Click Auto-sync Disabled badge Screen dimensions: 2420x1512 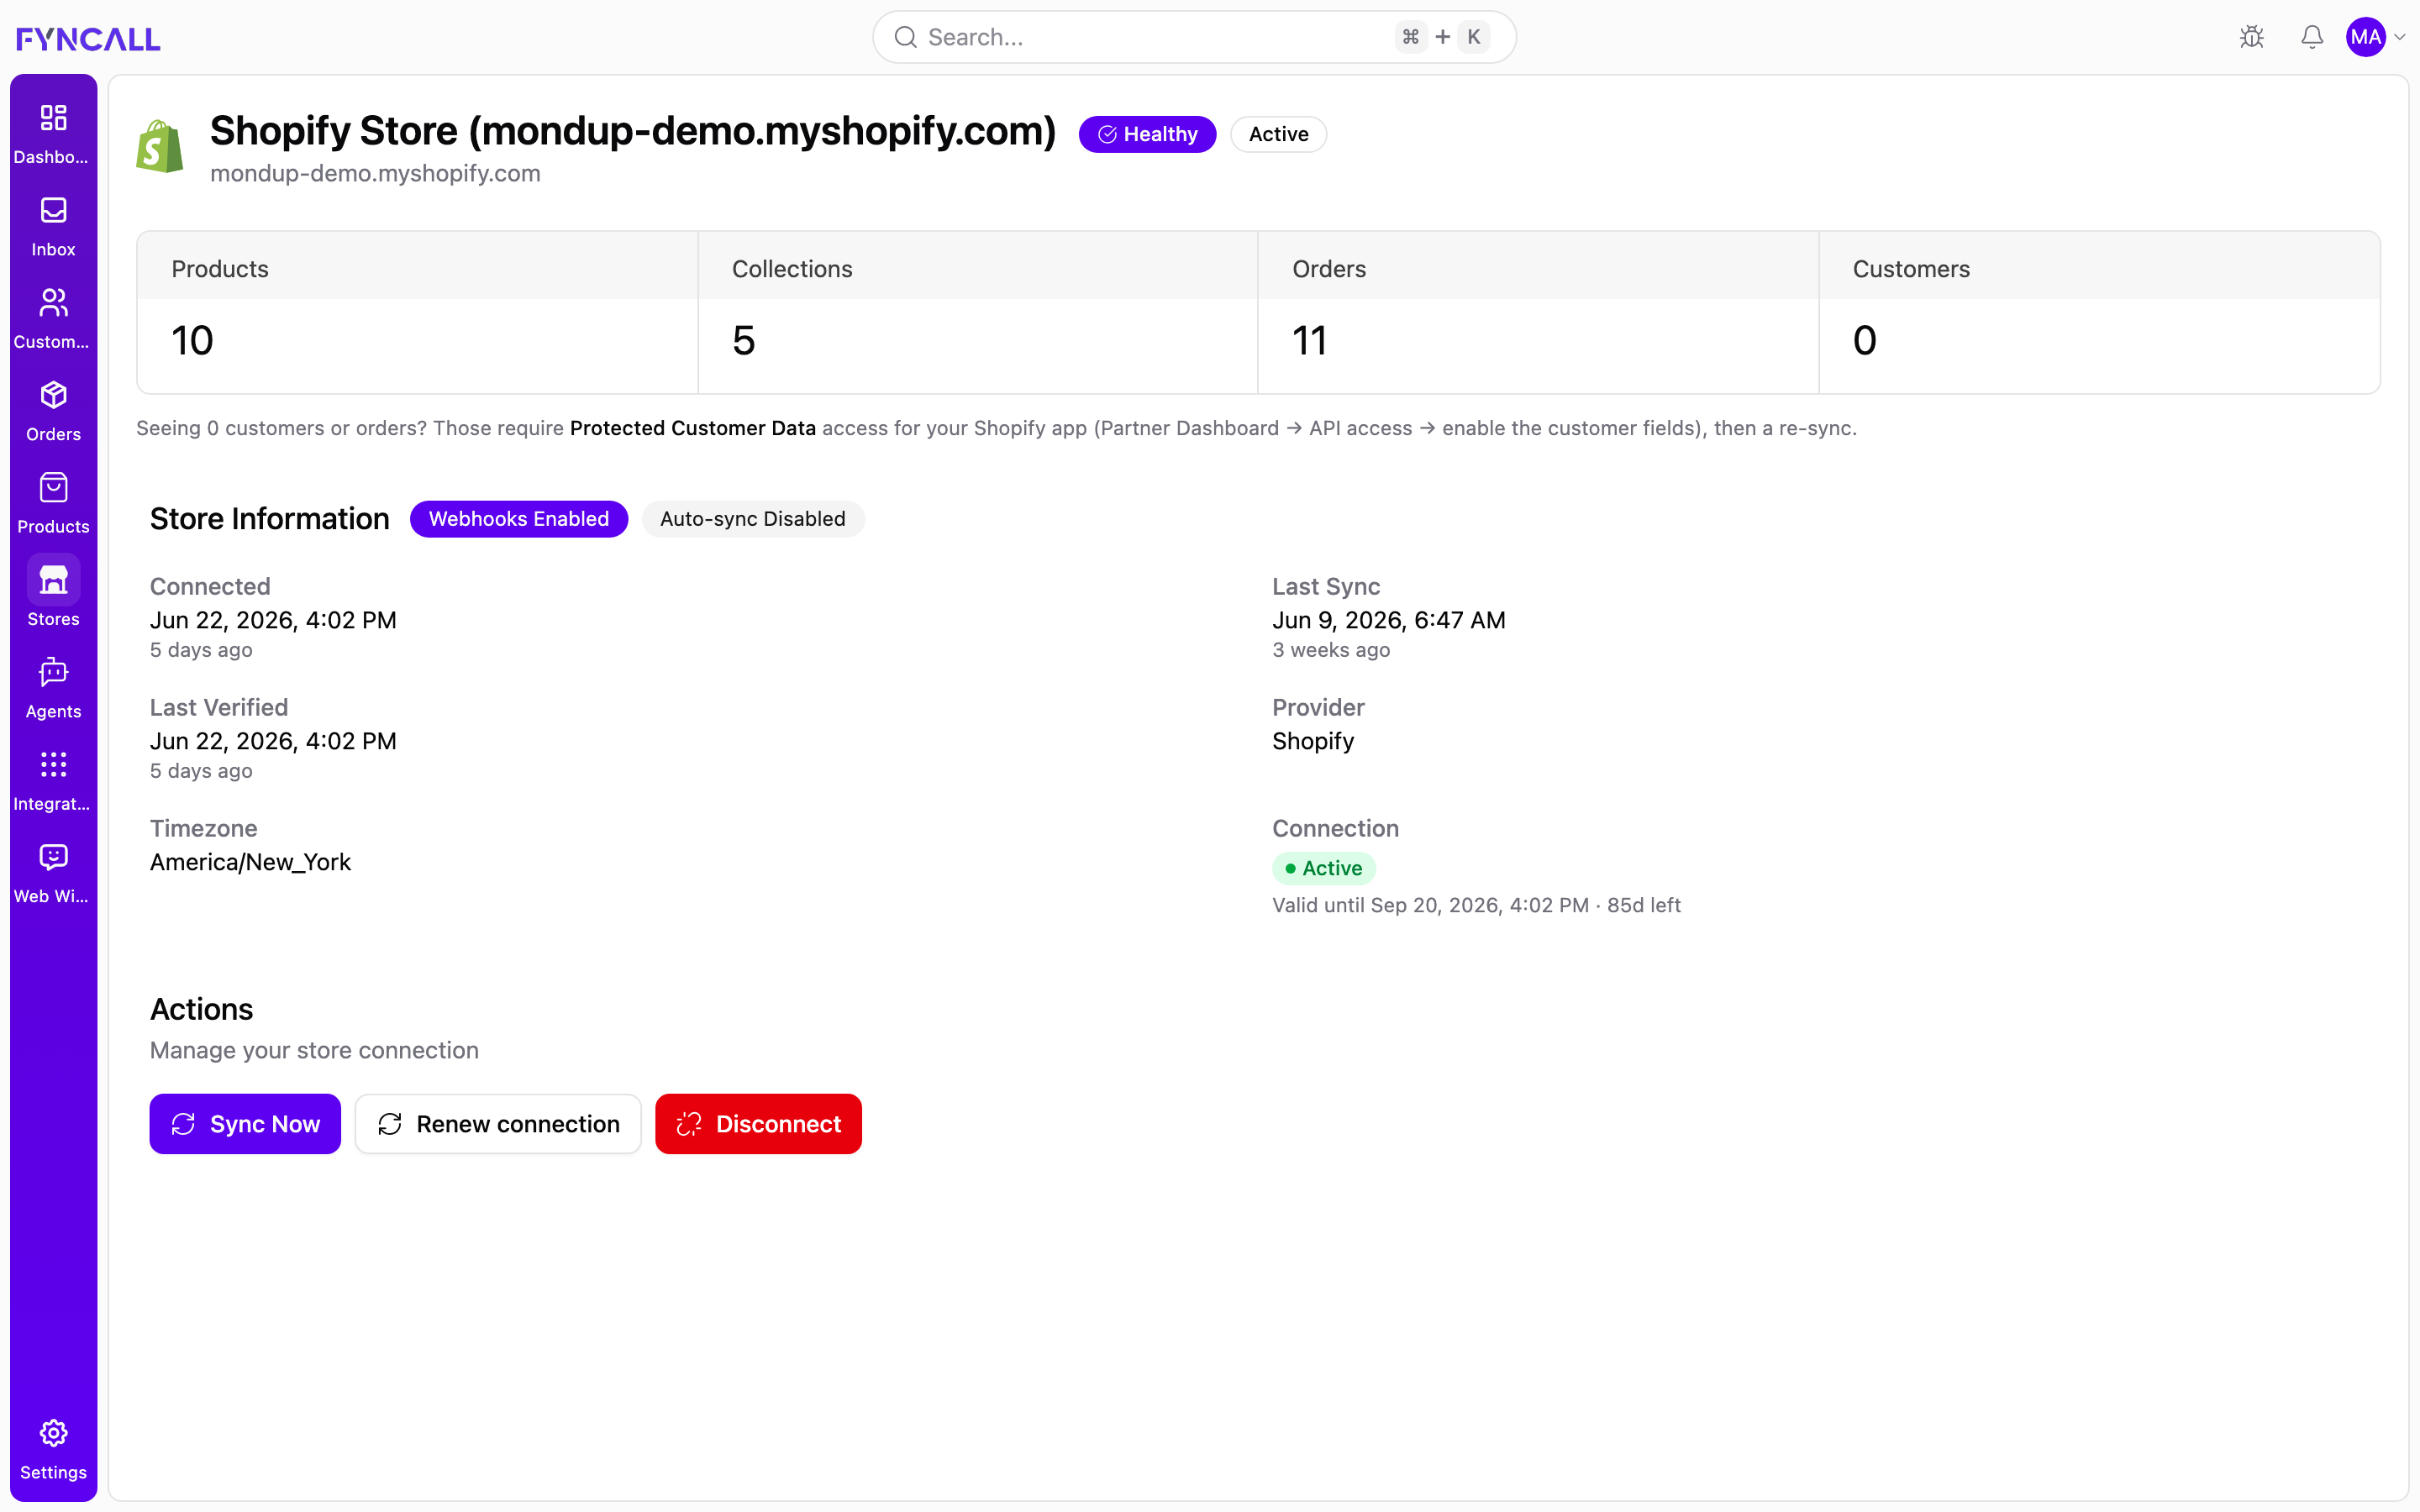753,519
